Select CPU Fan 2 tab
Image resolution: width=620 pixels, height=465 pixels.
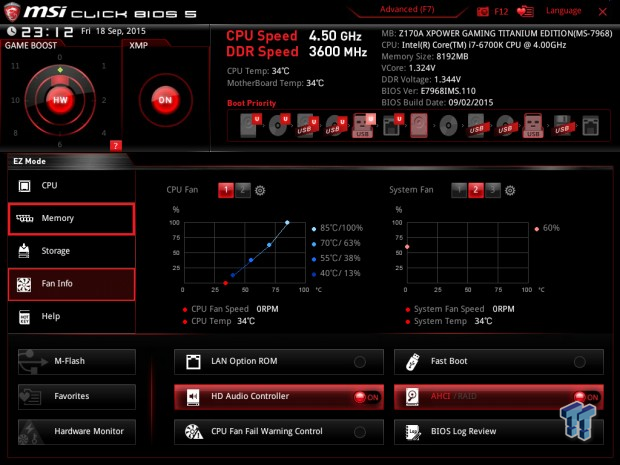click(242, 190)
